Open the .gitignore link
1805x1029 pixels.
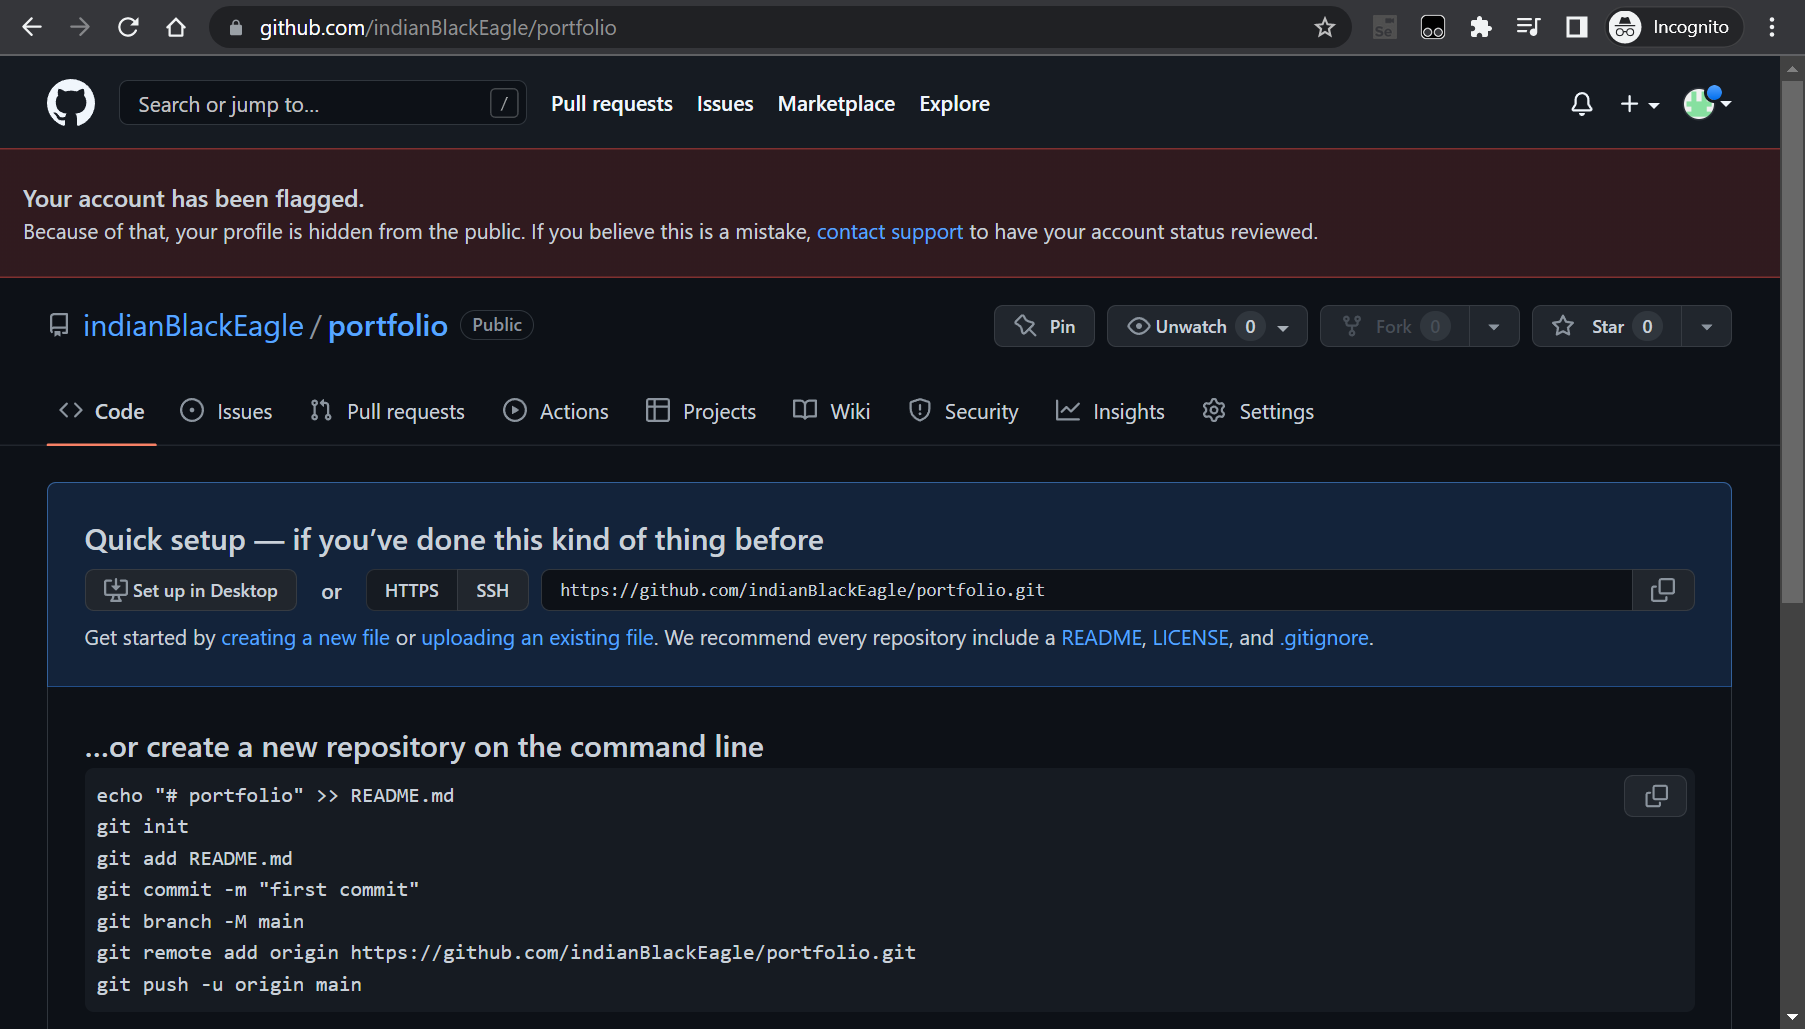point(1325,638)
